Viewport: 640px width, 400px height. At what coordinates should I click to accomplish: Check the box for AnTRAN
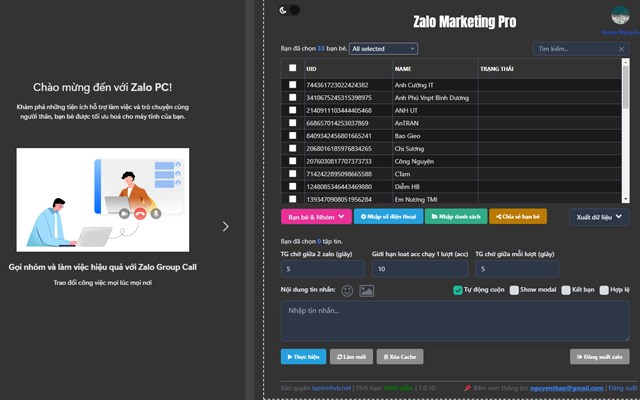(293, 122)
